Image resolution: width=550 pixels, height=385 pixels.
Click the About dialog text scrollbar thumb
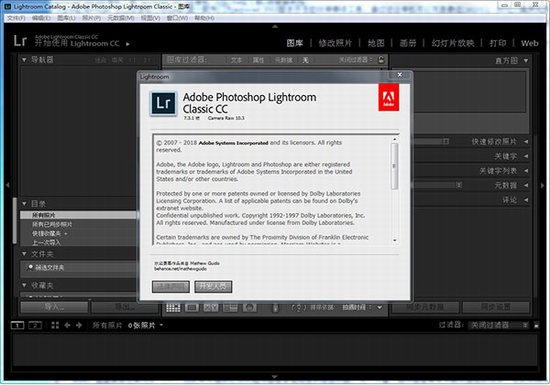tap(395, 166)
